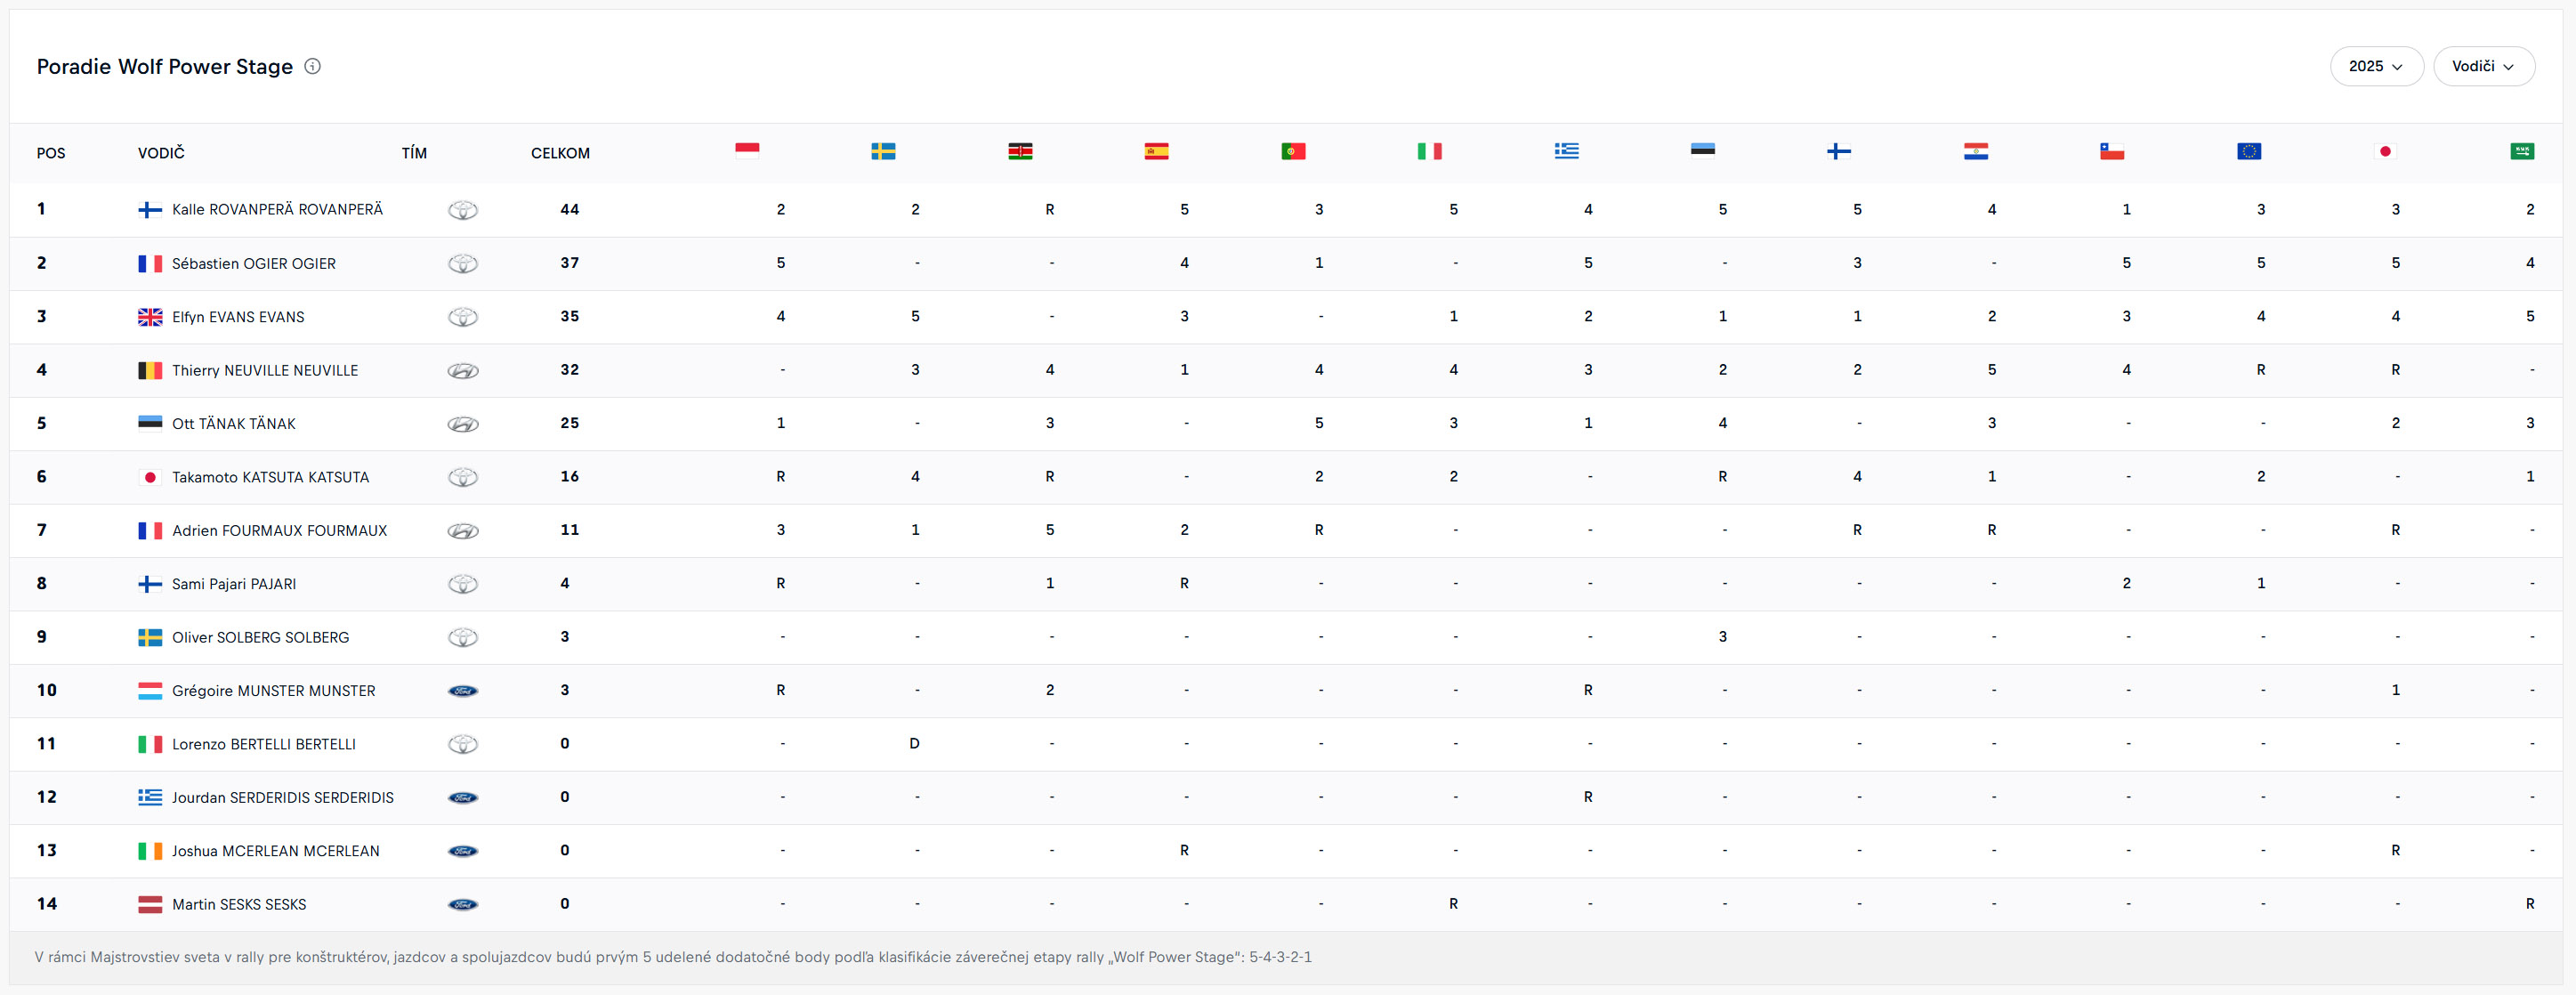
Task: Click the Hyundai logo in Thierry Neuville row
Action: [x=462, y=371]
